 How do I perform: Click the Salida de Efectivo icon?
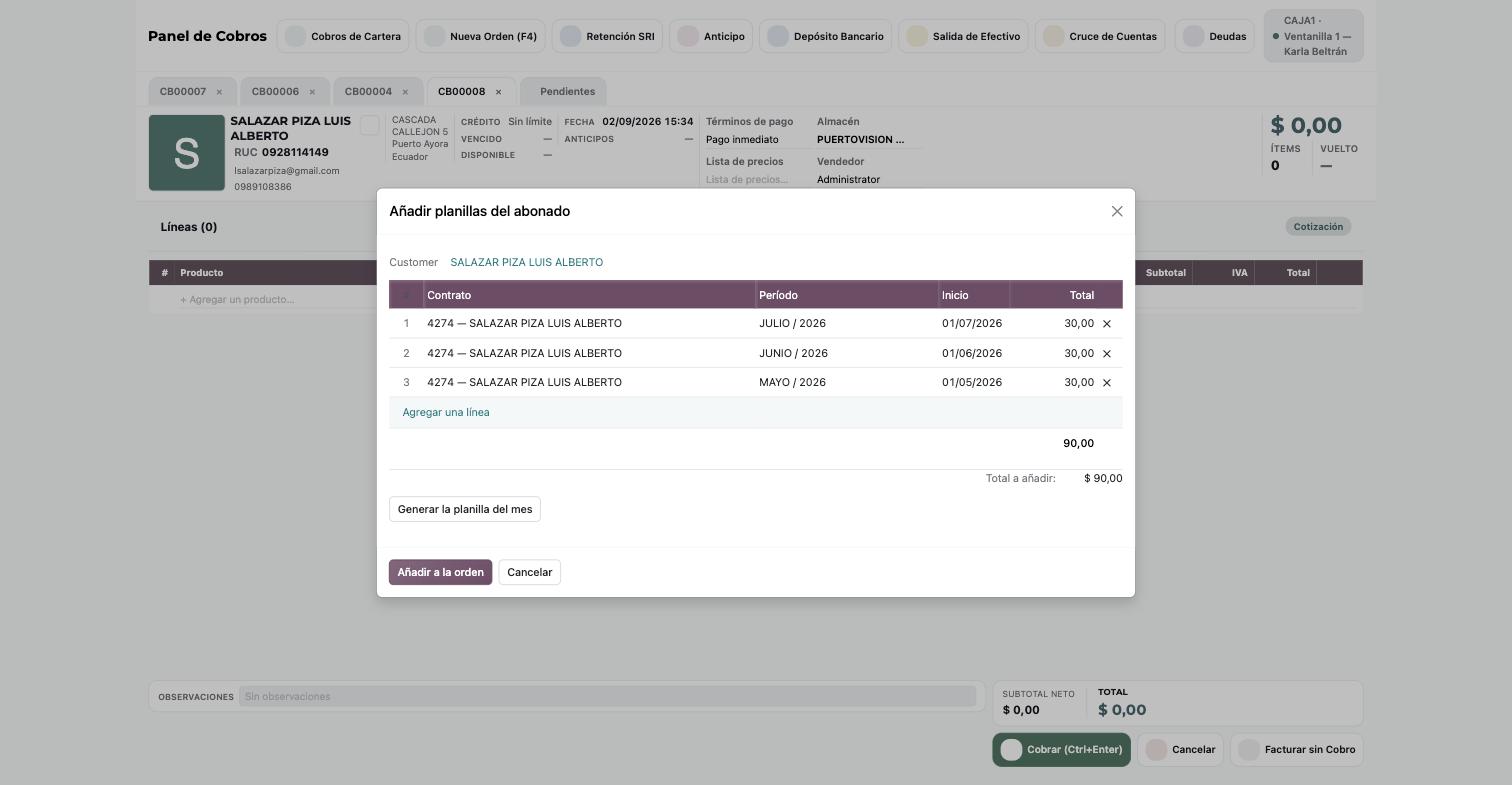coord(917,36)
